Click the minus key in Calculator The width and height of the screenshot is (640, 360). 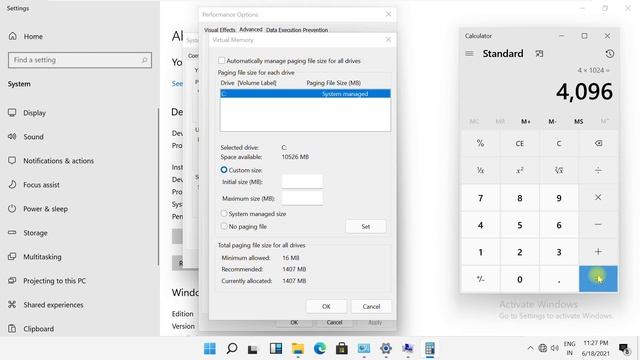(598, 225)
